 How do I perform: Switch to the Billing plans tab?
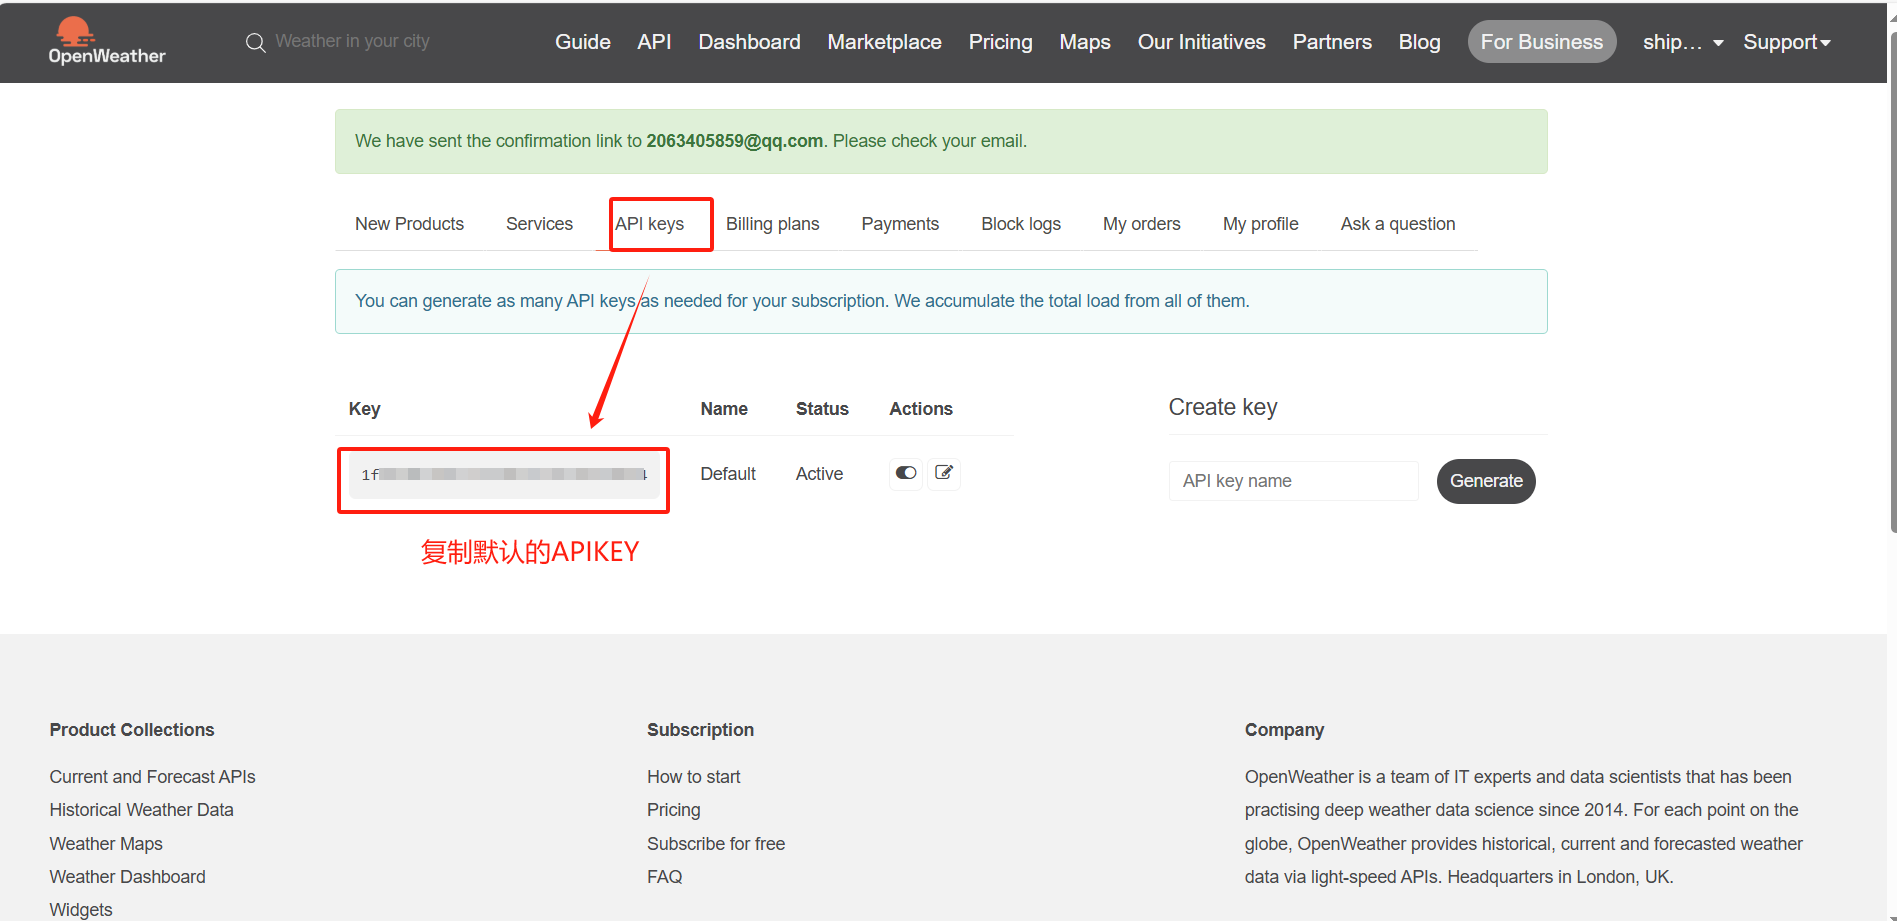(772, 224)
